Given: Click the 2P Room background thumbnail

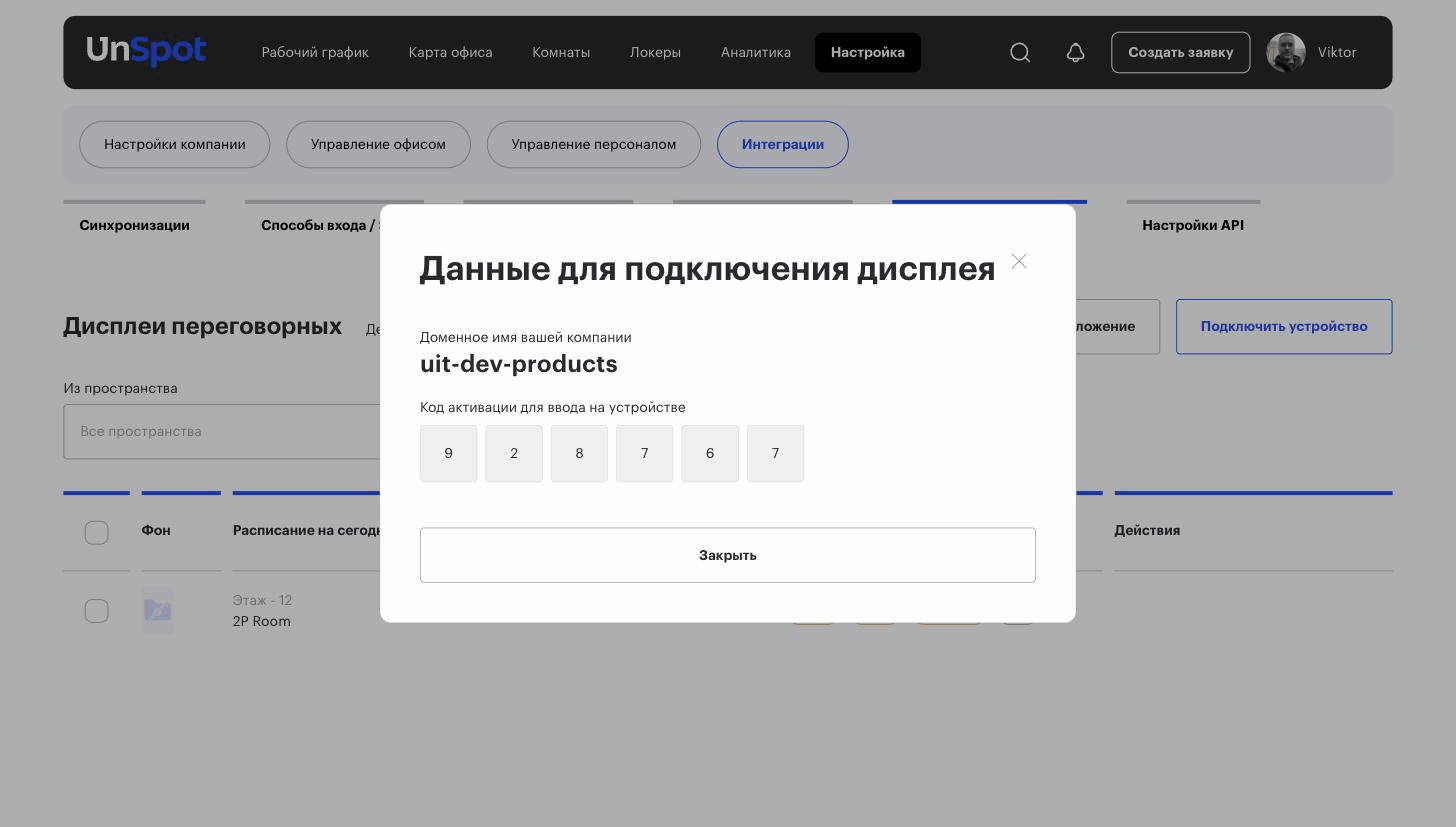Looking at the screenshot, I should (157, 610).
